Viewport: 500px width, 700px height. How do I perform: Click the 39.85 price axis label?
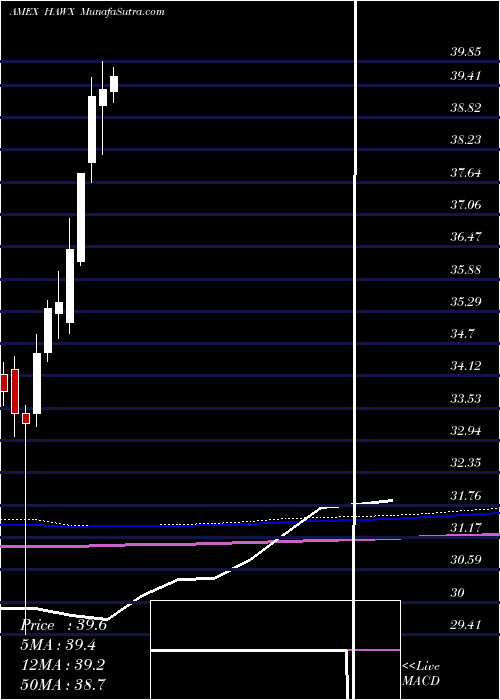(x=466, y=51)
